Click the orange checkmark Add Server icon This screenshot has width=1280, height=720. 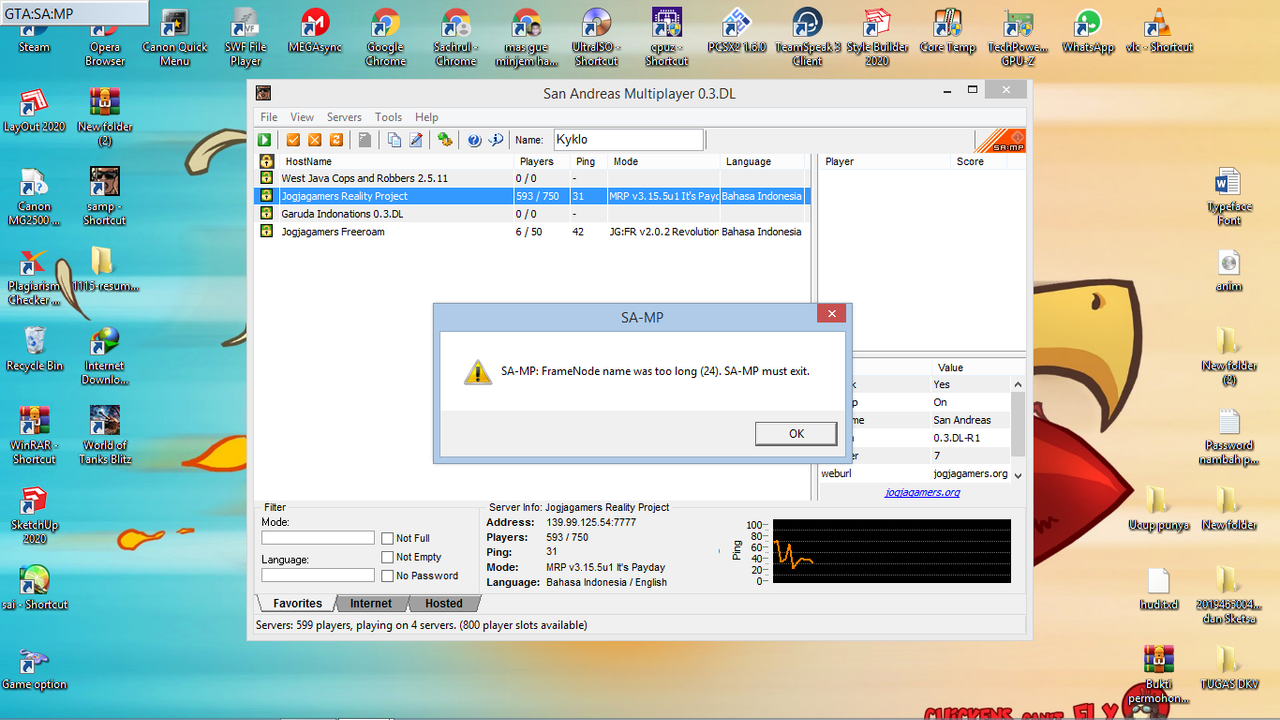click(293, 140)
